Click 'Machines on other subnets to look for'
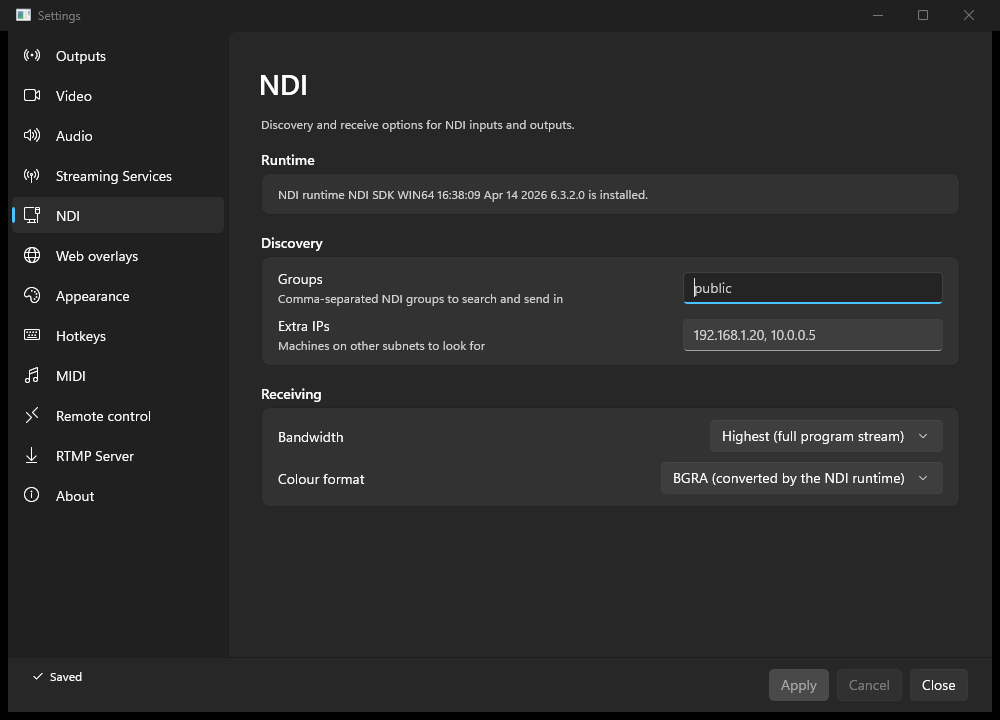Image resolution: width=1000 pixels, height=720 pixels. tap(381, 346)
